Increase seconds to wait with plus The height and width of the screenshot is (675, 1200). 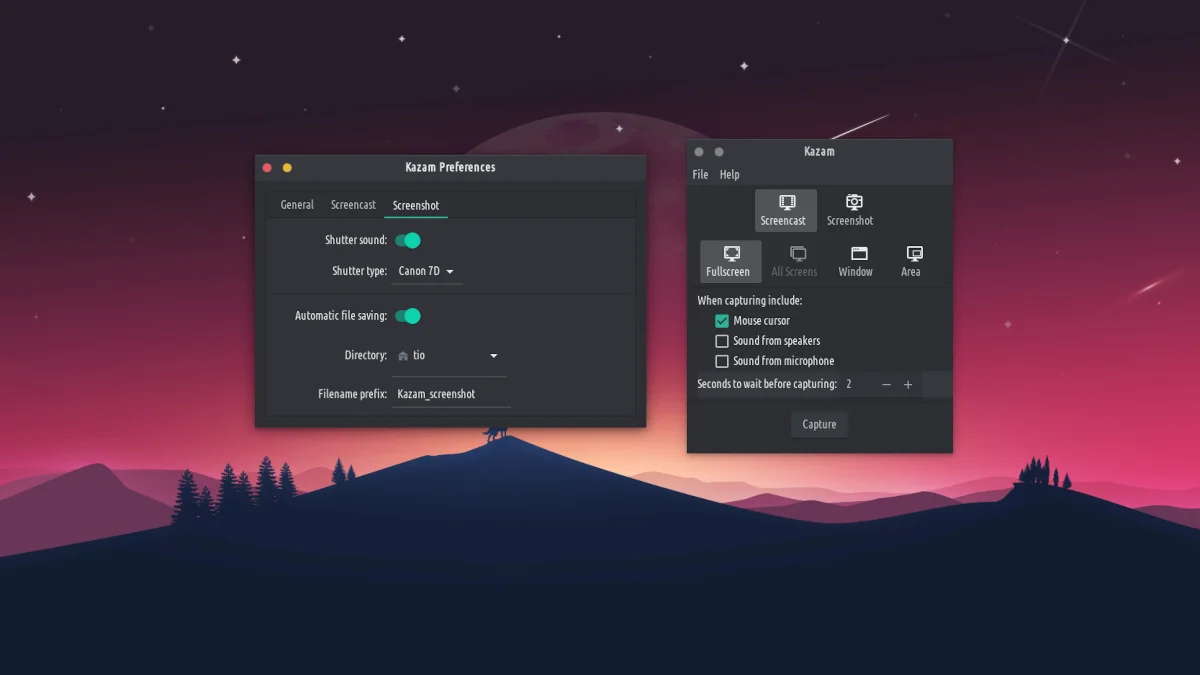click(x=908, y=385)
